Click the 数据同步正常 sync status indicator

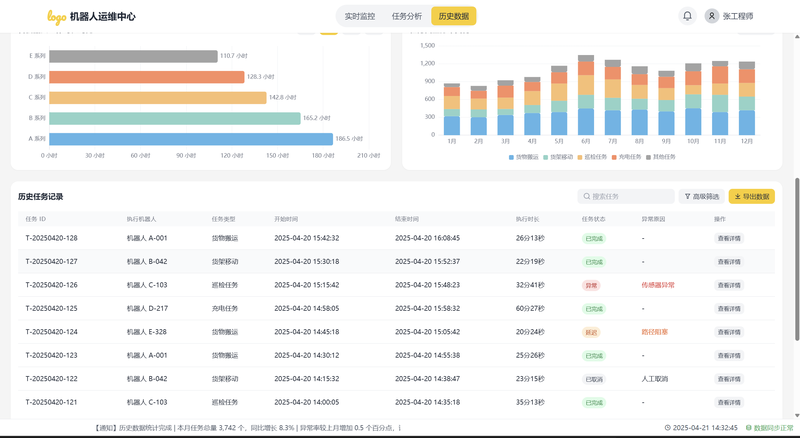click(770, 428)
